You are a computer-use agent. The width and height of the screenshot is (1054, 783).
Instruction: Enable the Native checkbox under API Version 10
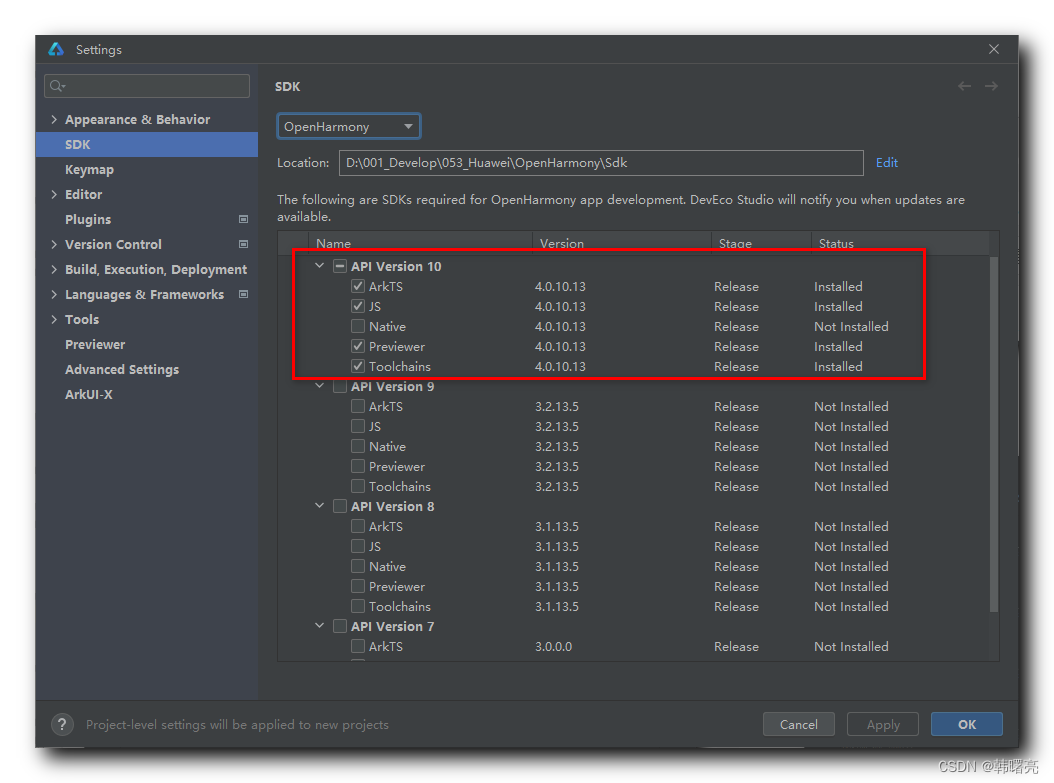coord(358,326)
